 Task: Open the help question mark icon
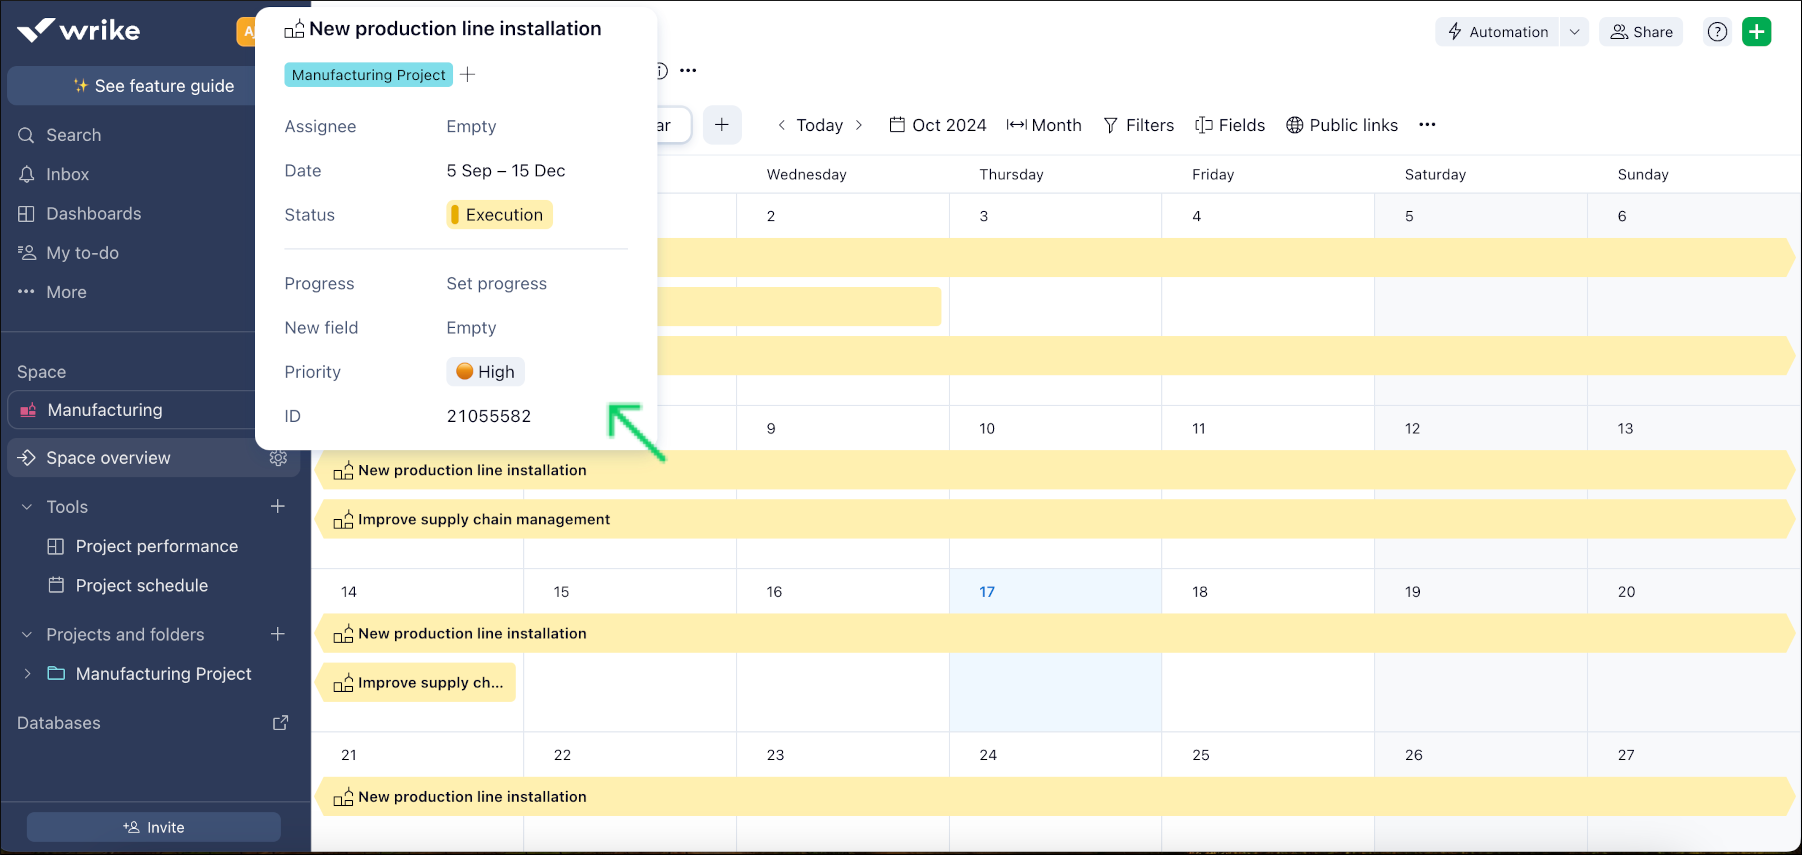(1717, 32)
